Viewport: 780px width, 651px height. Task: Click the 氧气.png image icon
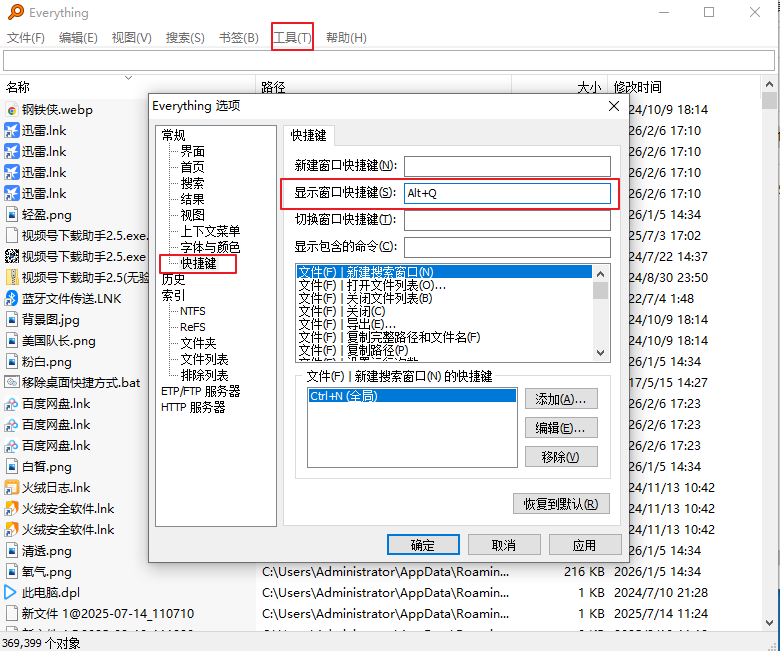tap(11, 571)
